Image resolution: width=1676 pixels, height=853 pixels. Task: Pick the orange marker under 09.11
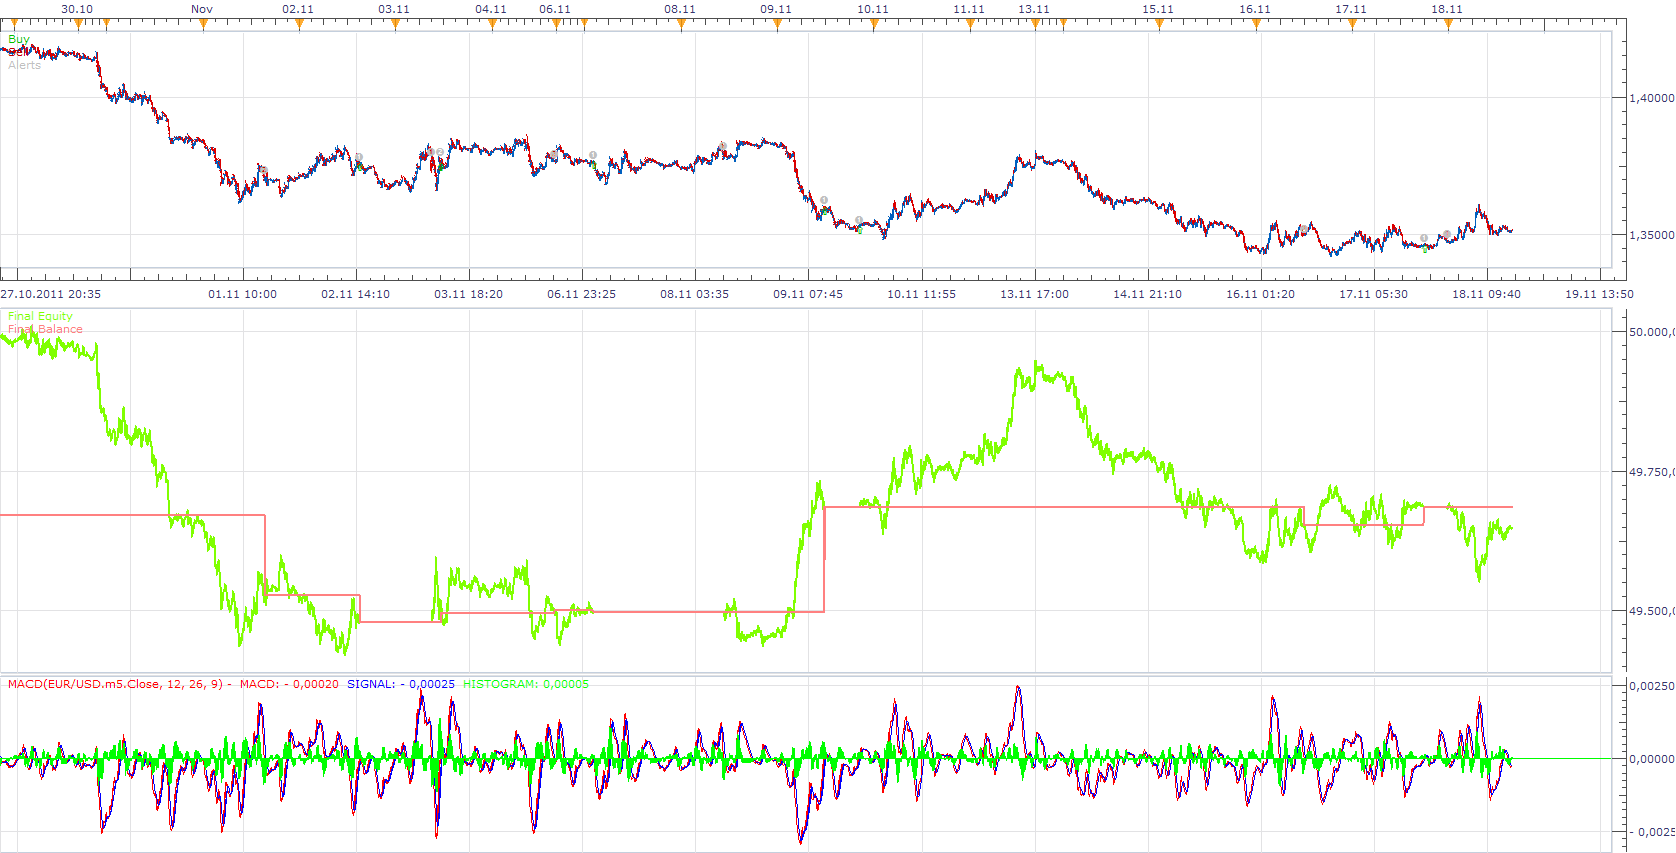coord(777,24)
